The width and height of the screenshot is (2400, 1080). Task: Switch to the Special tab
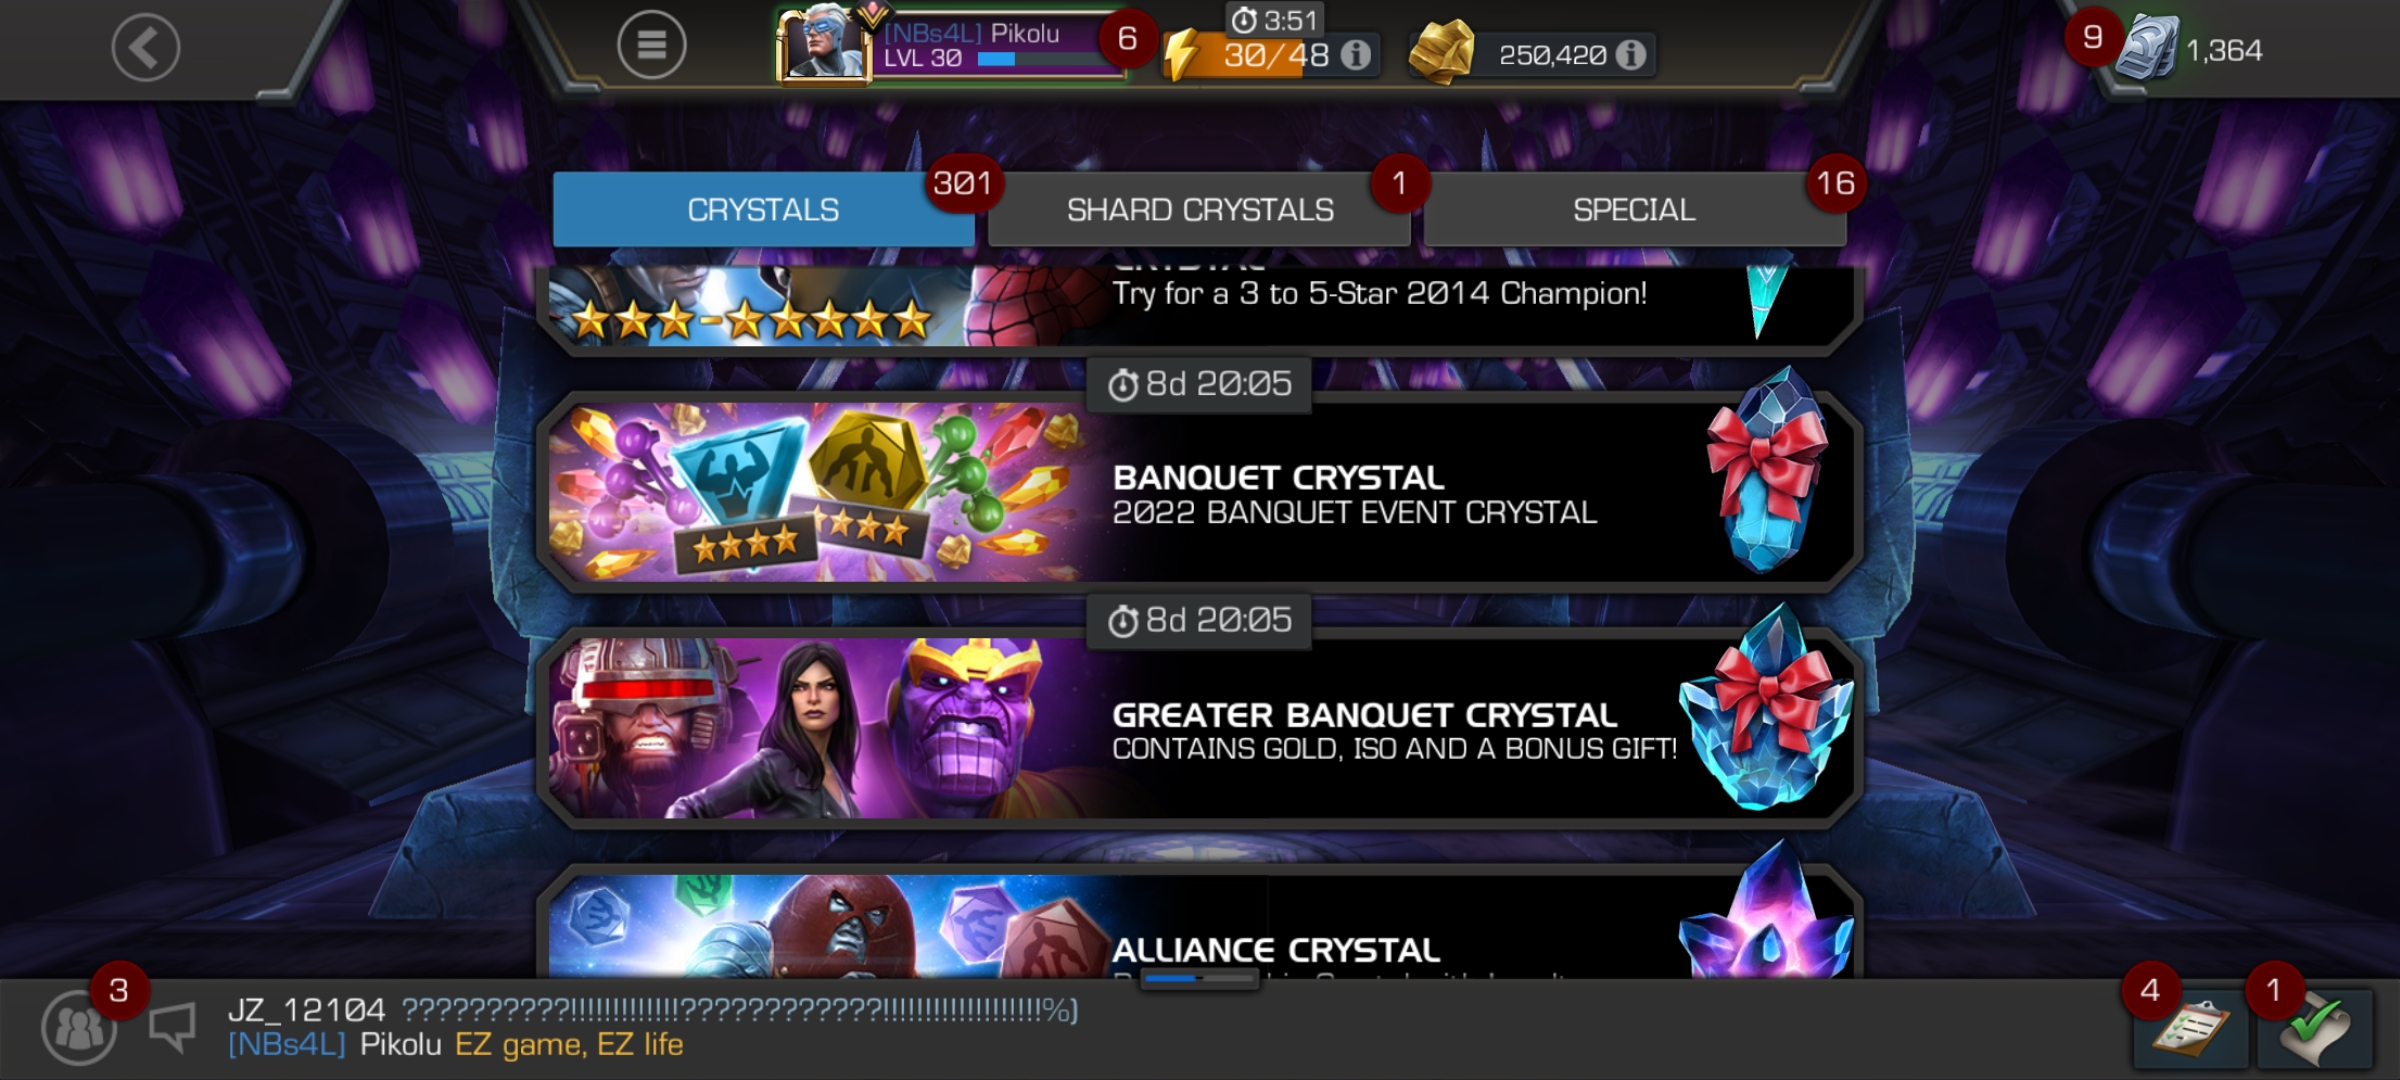click(x=1634, y=209)
